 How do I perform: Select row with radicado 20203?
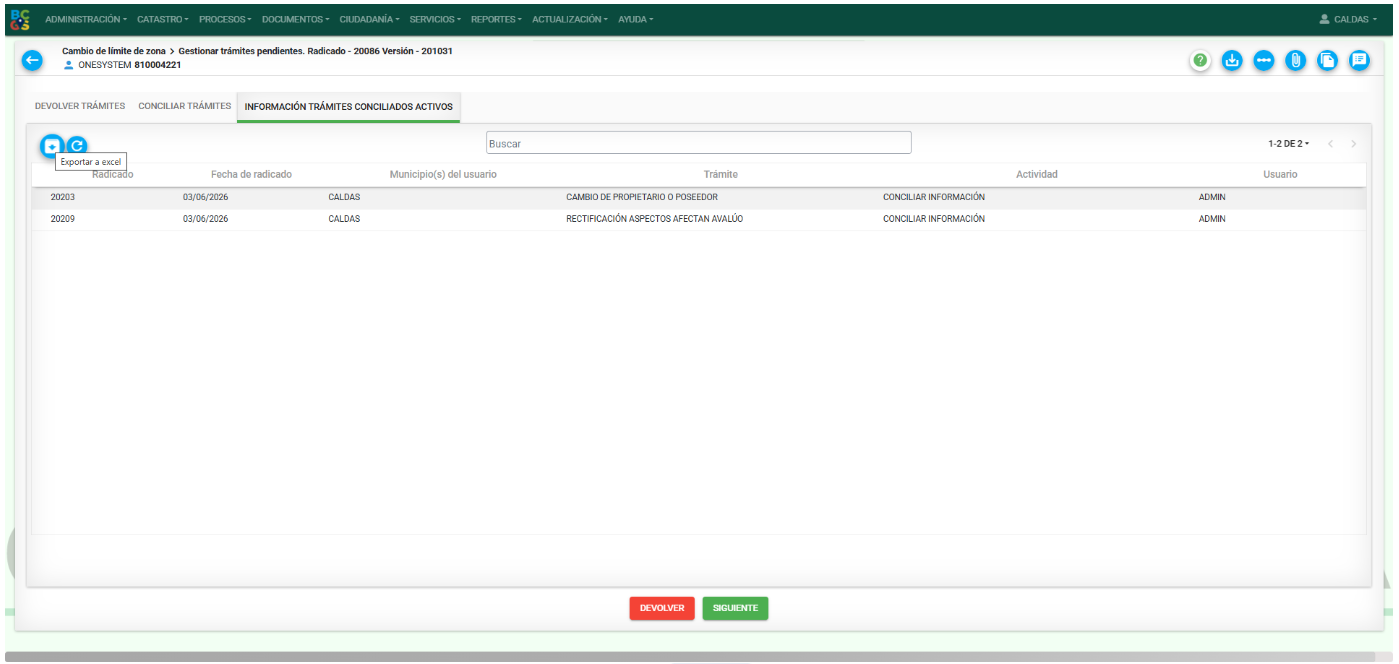(699, 197)
